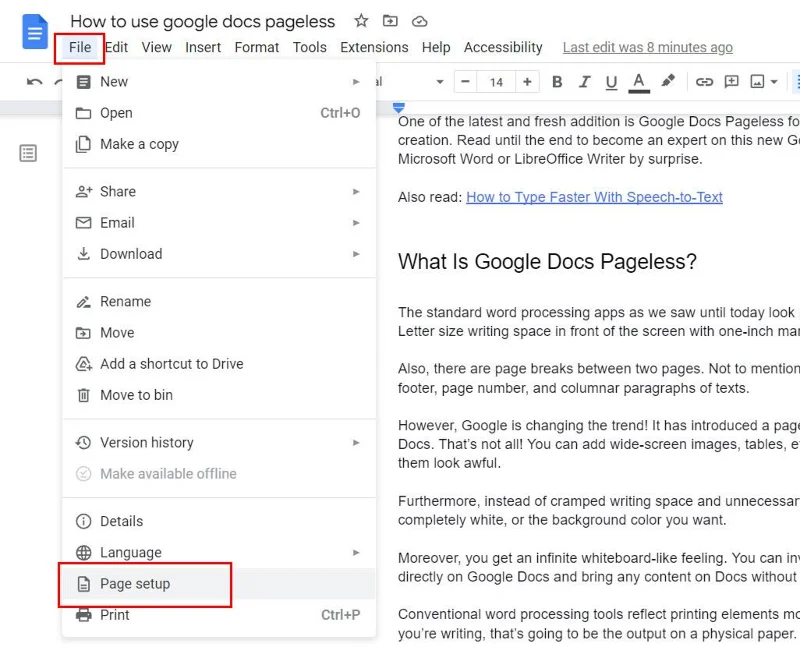Click 'Last edit was 8 minutes ago' link
The image size is (800, 647).
[x=647, y=47]
